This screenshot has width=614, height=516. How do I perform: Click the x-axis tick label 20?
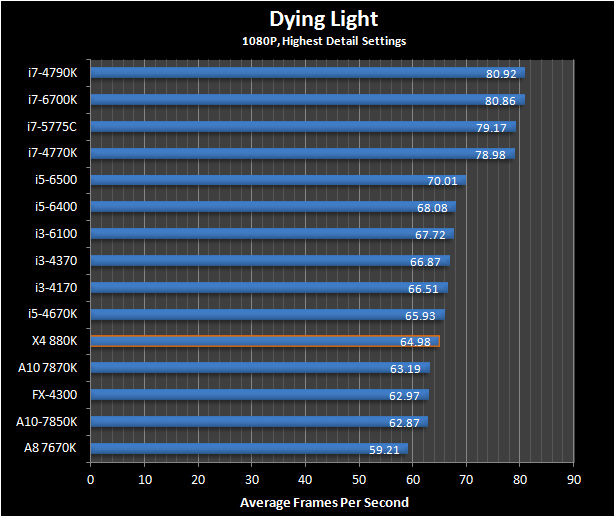point(198,480)
